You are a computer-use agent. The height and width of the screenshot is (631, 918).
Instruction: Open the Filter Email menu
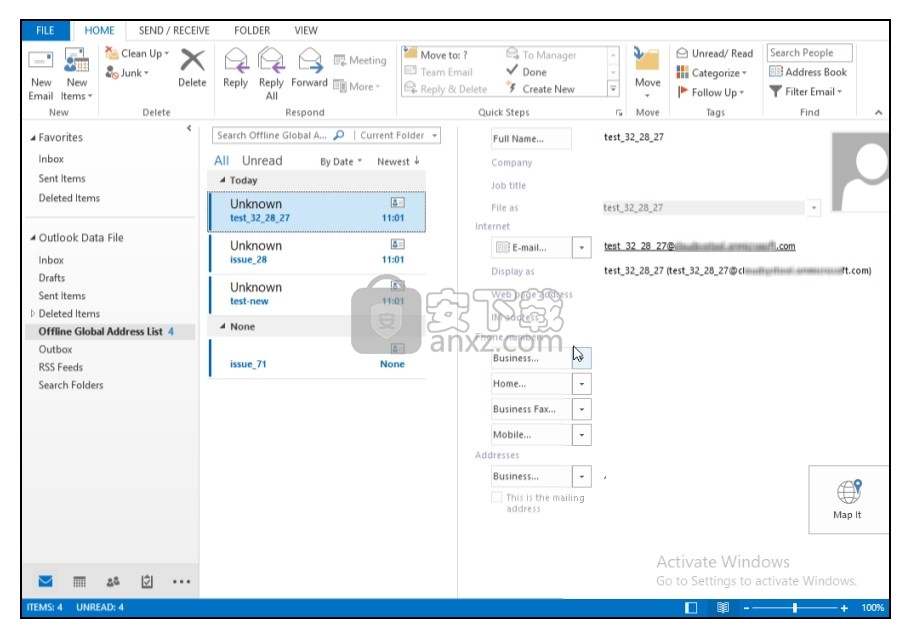coord(806,91)
